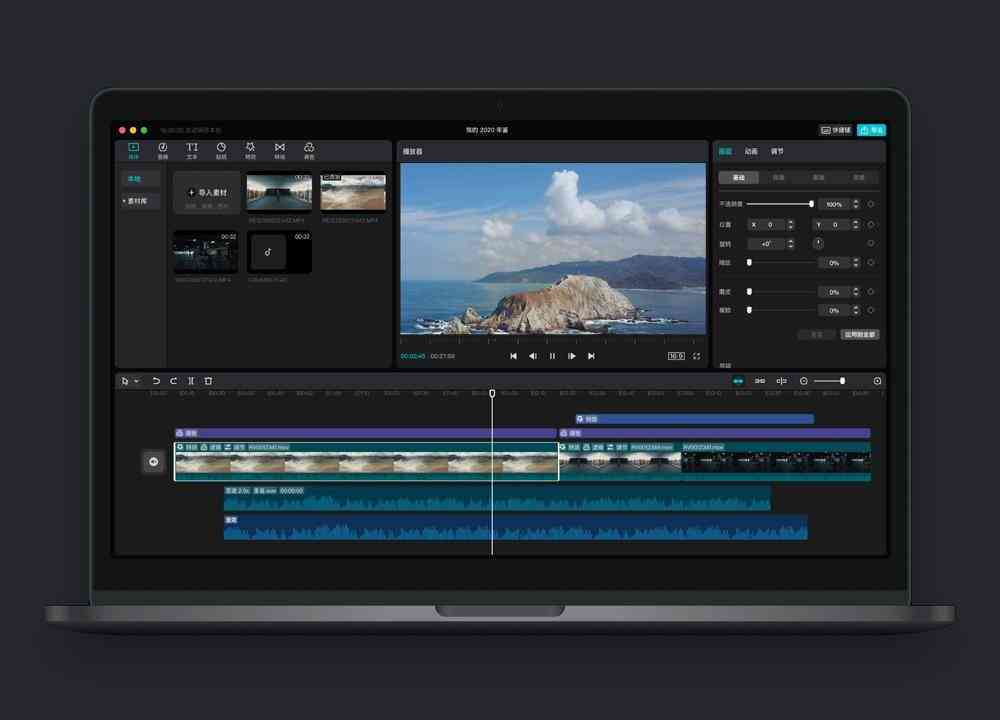The height and width of the screenshot is (720, 1000).
Task: Enter fullscreen preview in the player
Action: point(696,356)
